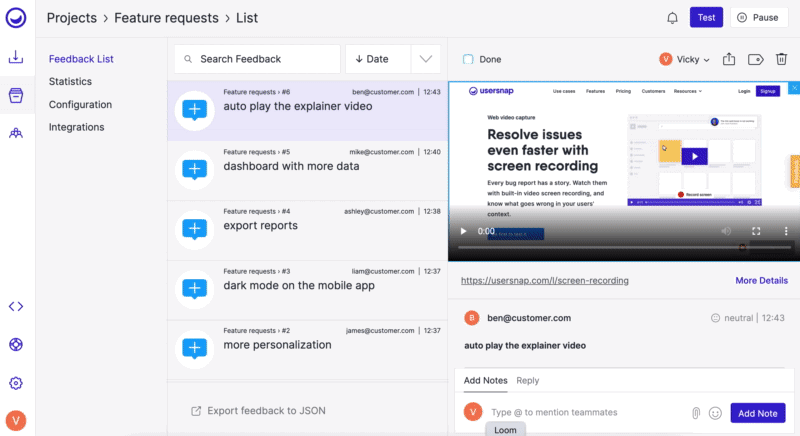The image size is (800, 436).
Task: Select feedback 'more personalization'
Action: (x=308, y=349)
